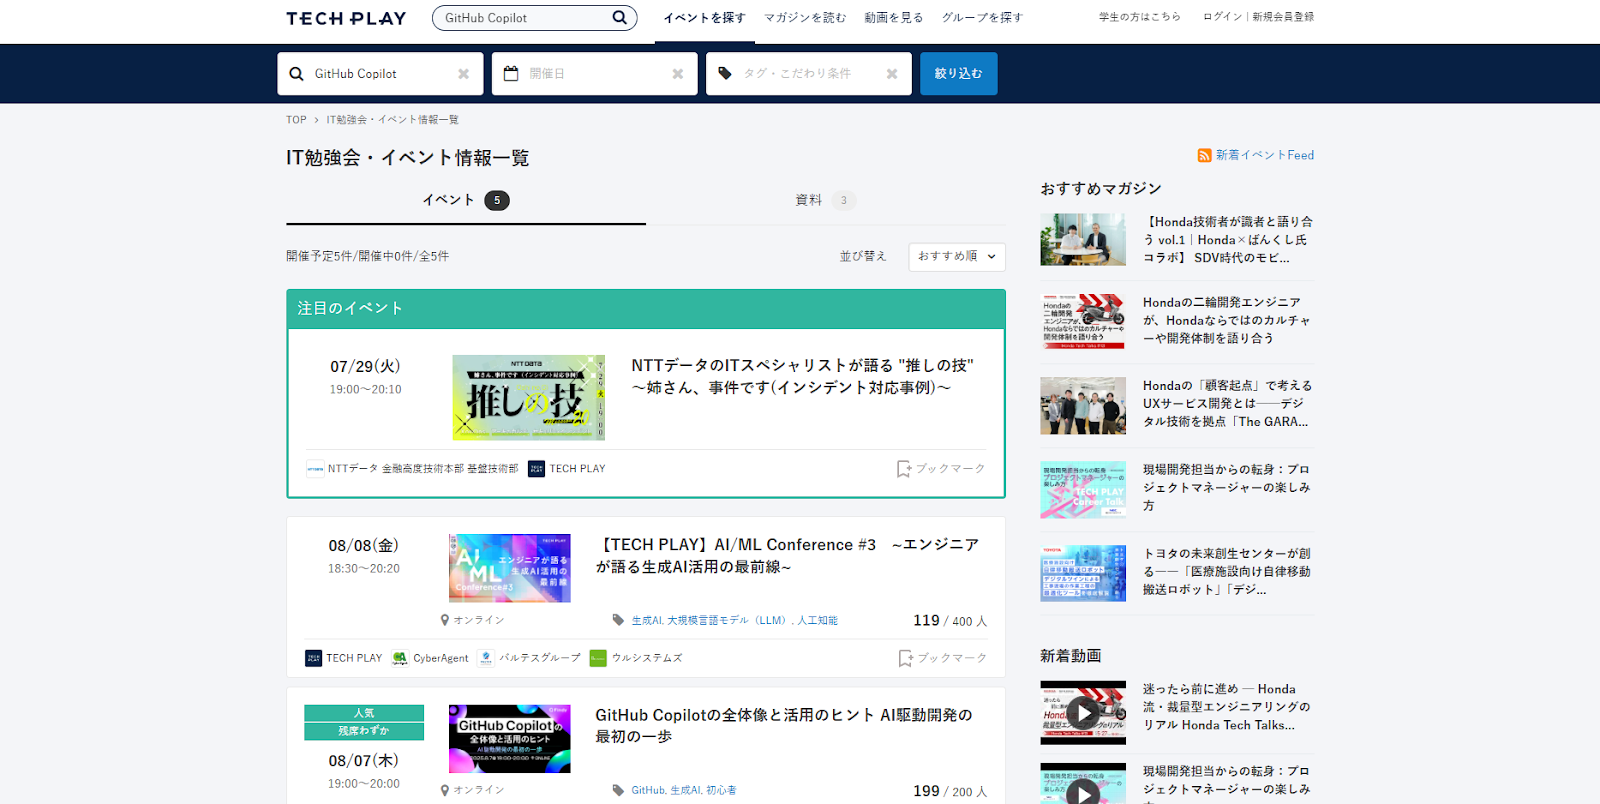Click パルテスグループ organizer logo
This screenshot has height=804, width=1600.
[486, 658]
